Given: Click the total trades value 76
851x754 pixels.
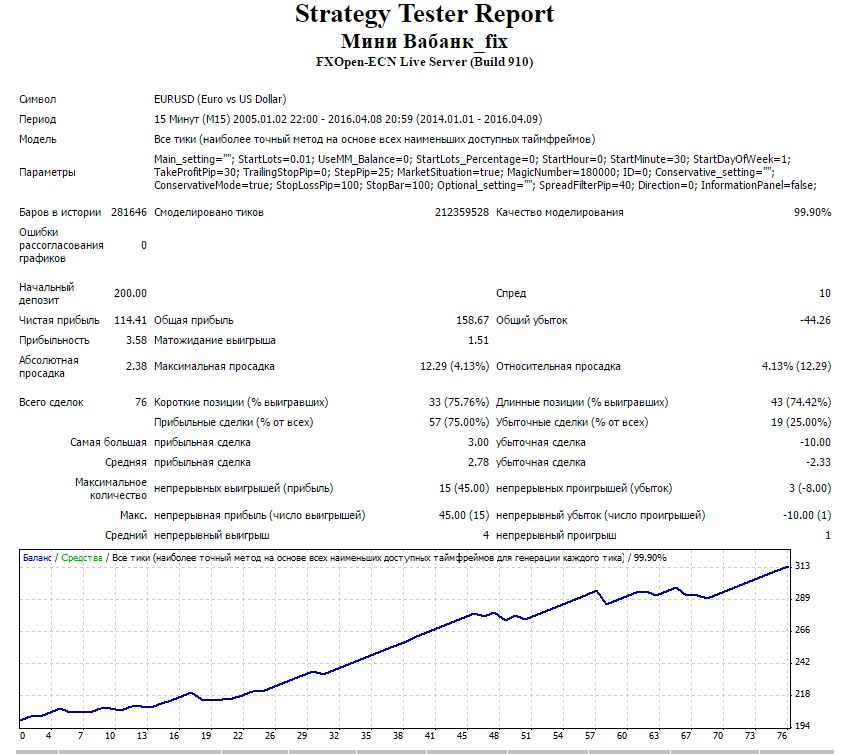Looking at the screenshot, I should (141, 402).
